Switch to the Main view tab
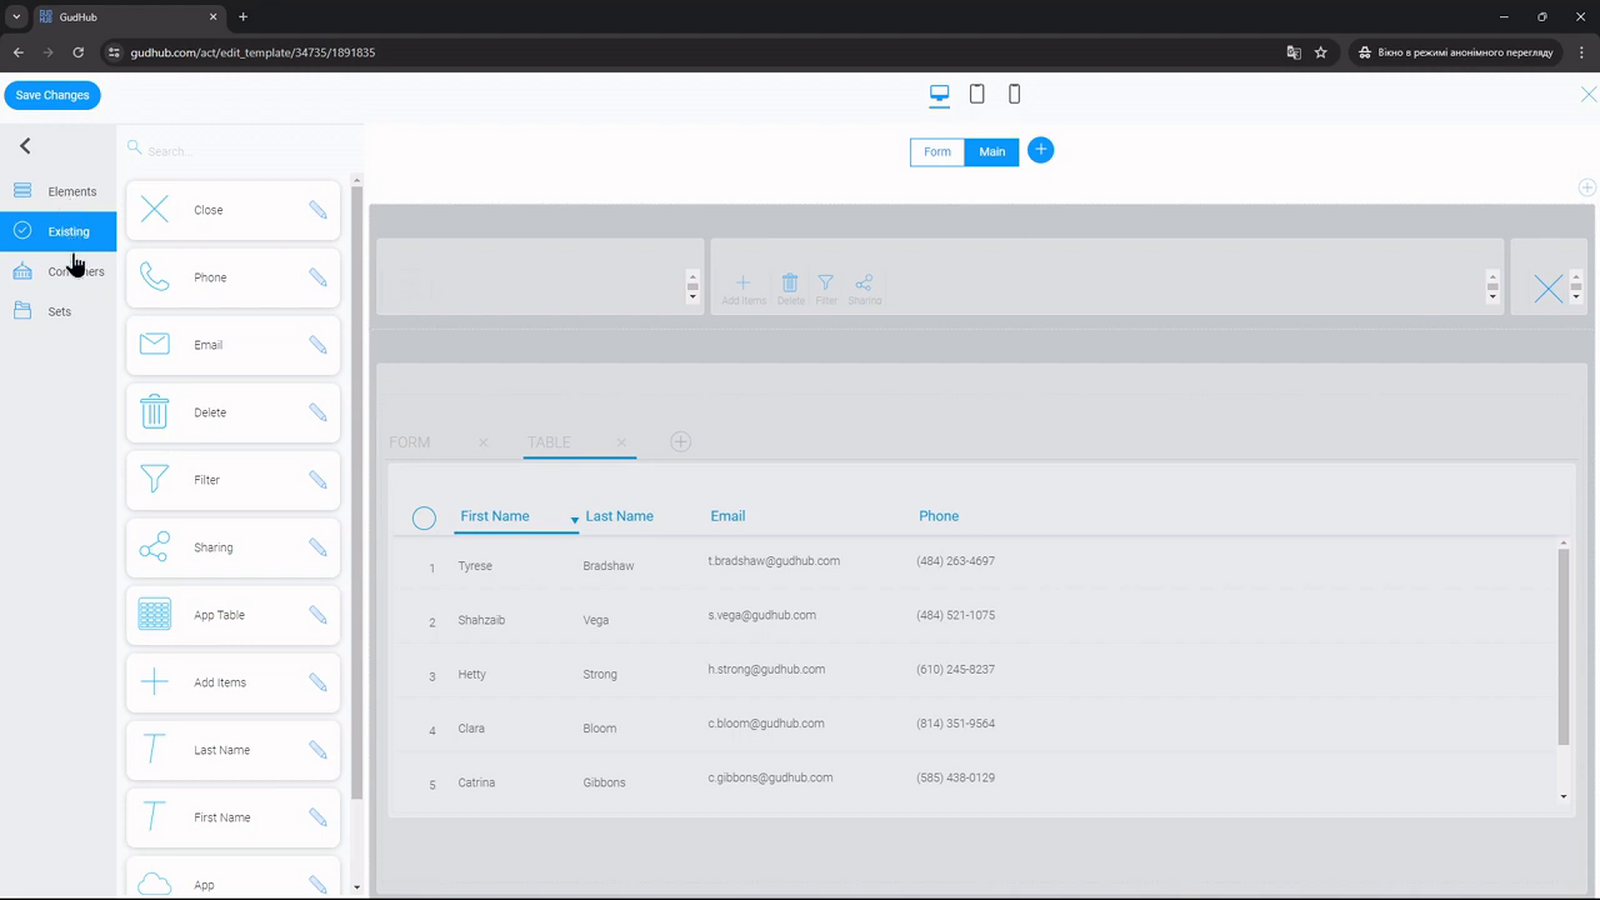The image size is (1600, 900). tap(992, 152)
